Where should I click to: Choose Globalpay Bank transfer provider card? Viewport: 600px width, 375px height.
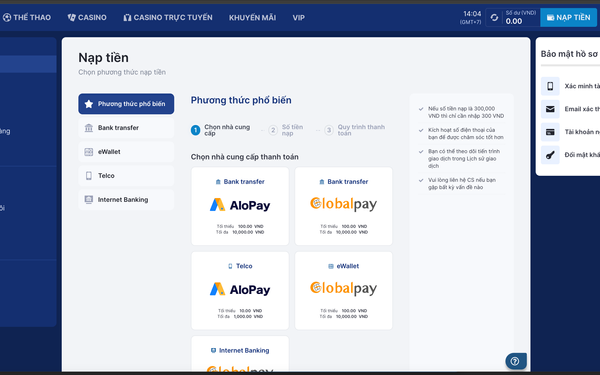point(344,206)
